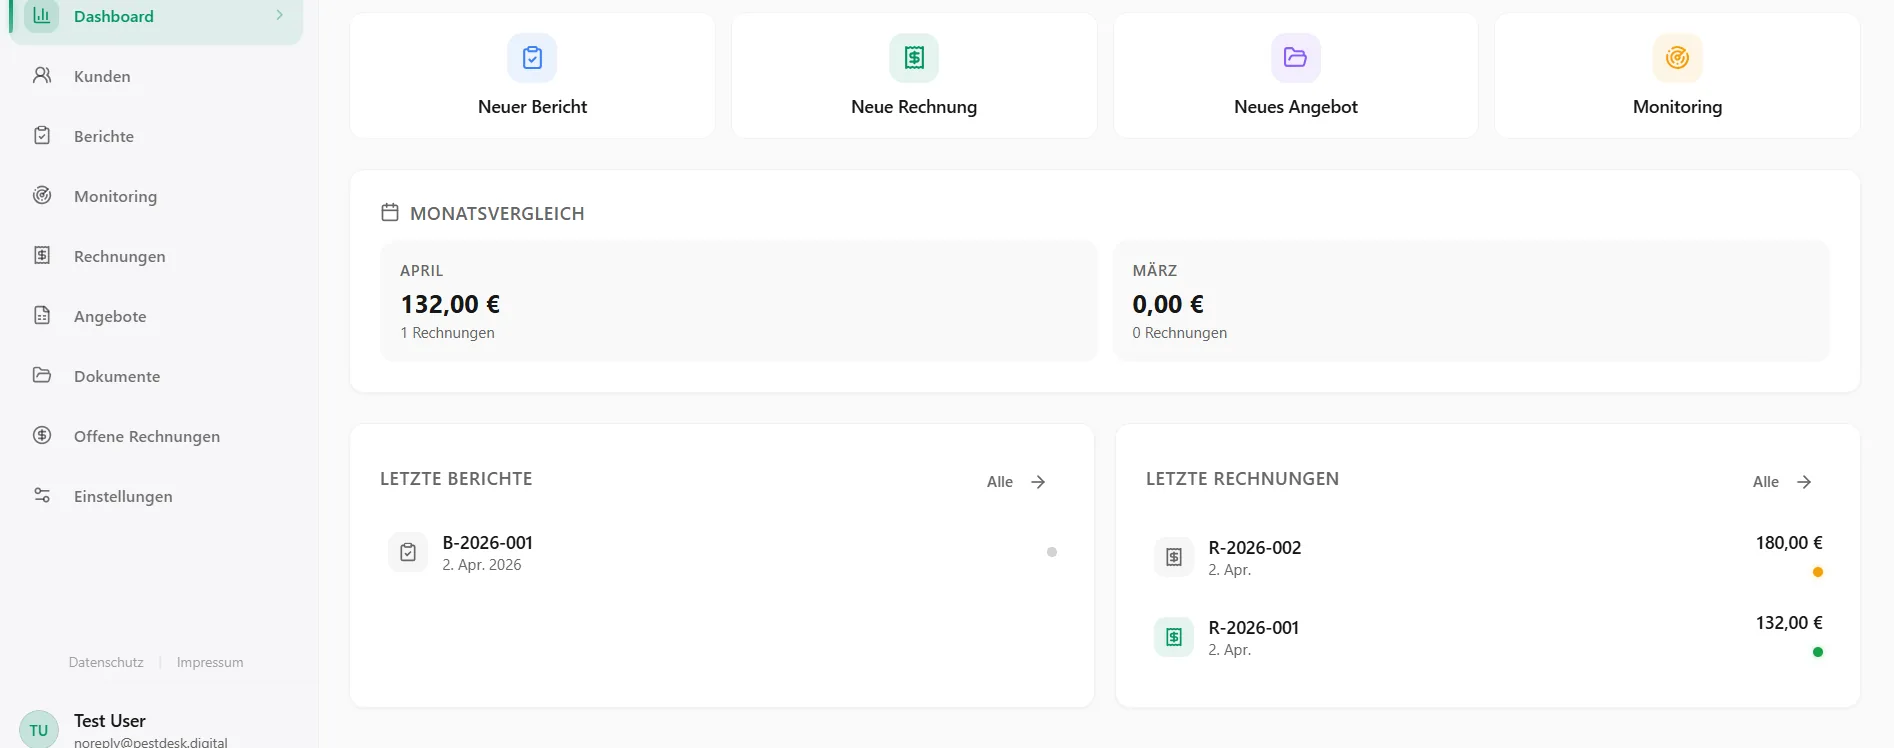Open Angebote in the sidebar
Screen dimensions: 1894x748
(x=110, y=316)
